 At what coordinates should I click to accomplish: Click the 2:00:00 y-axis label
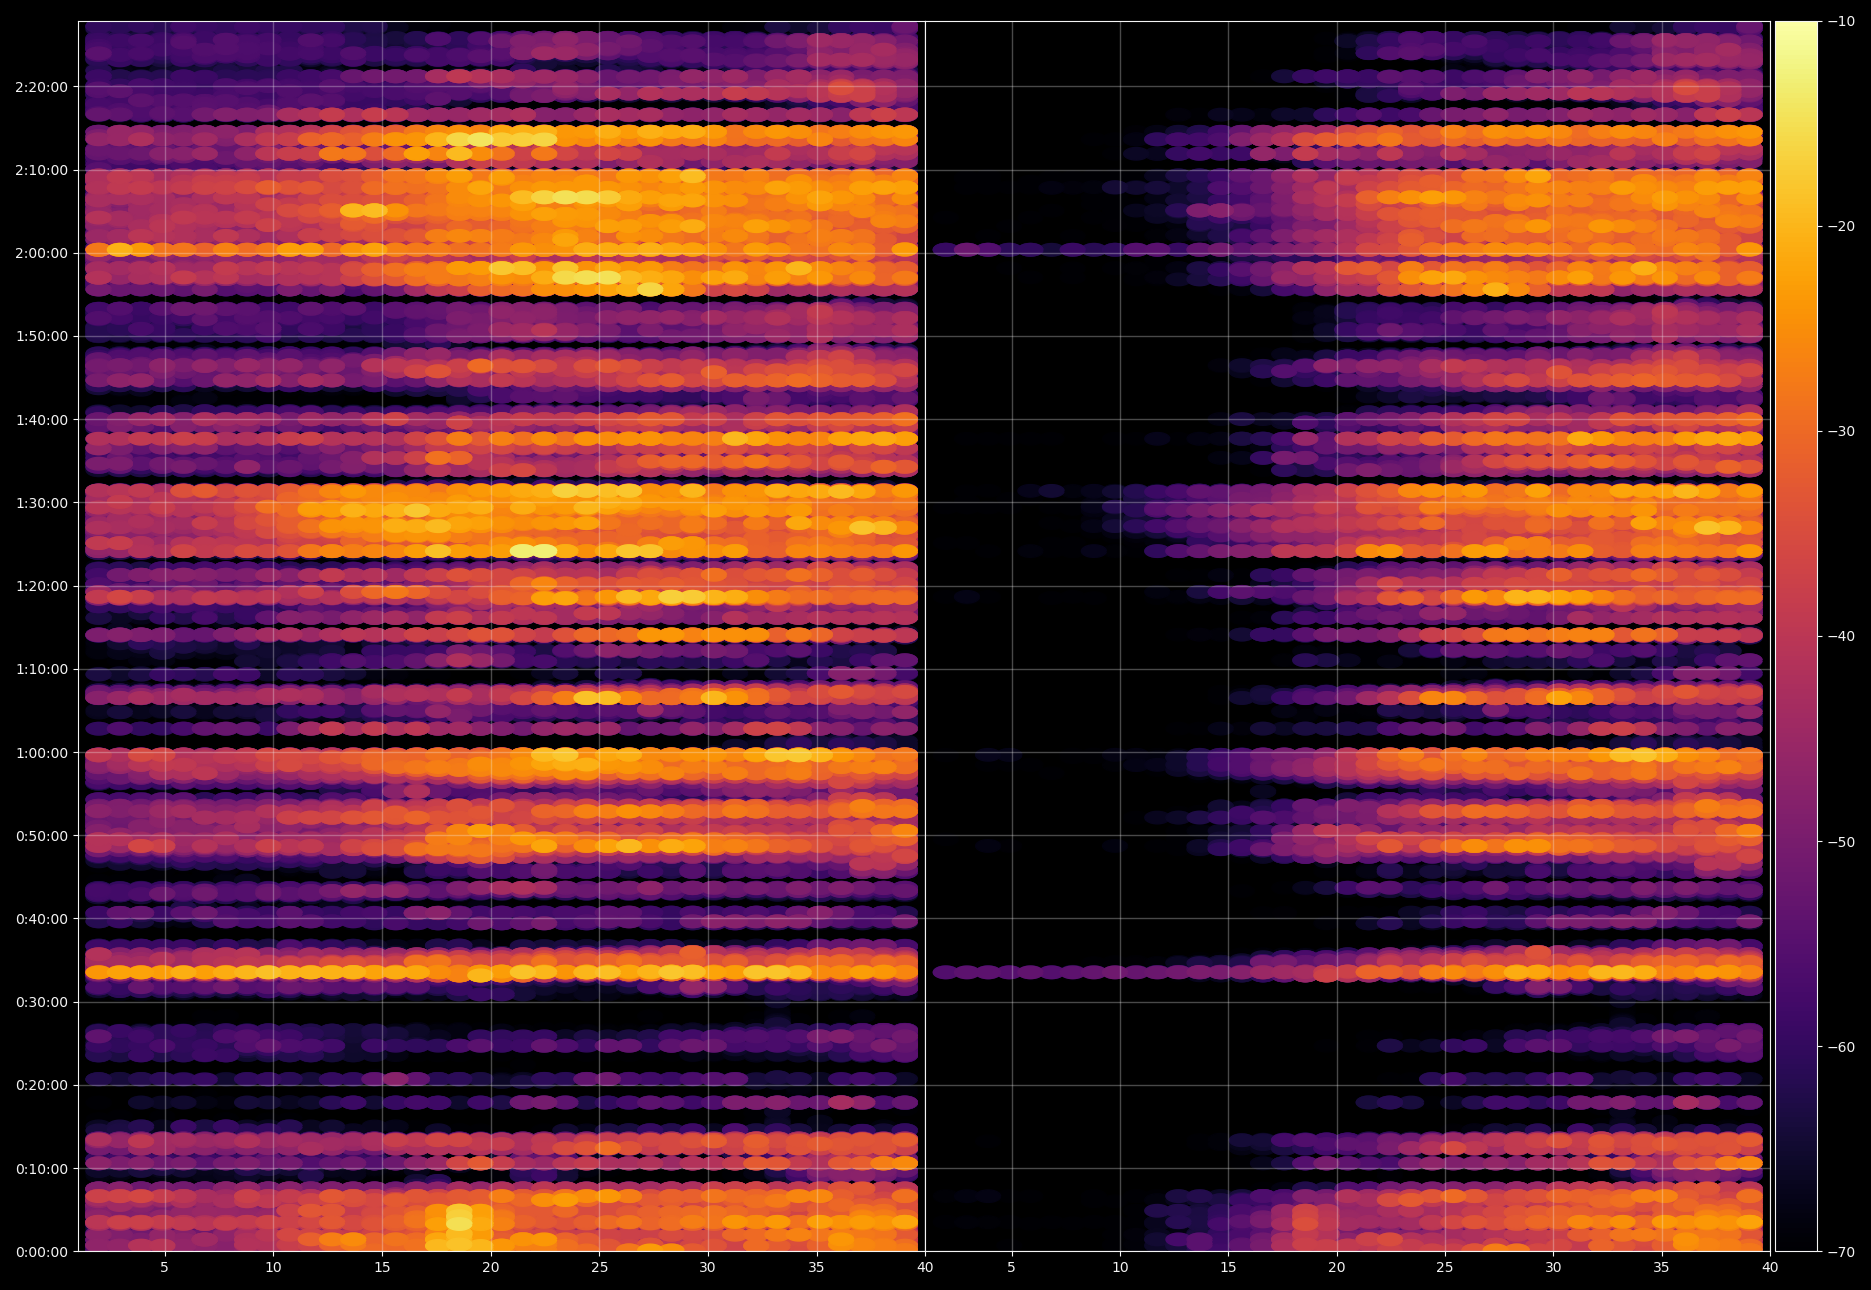42,253
